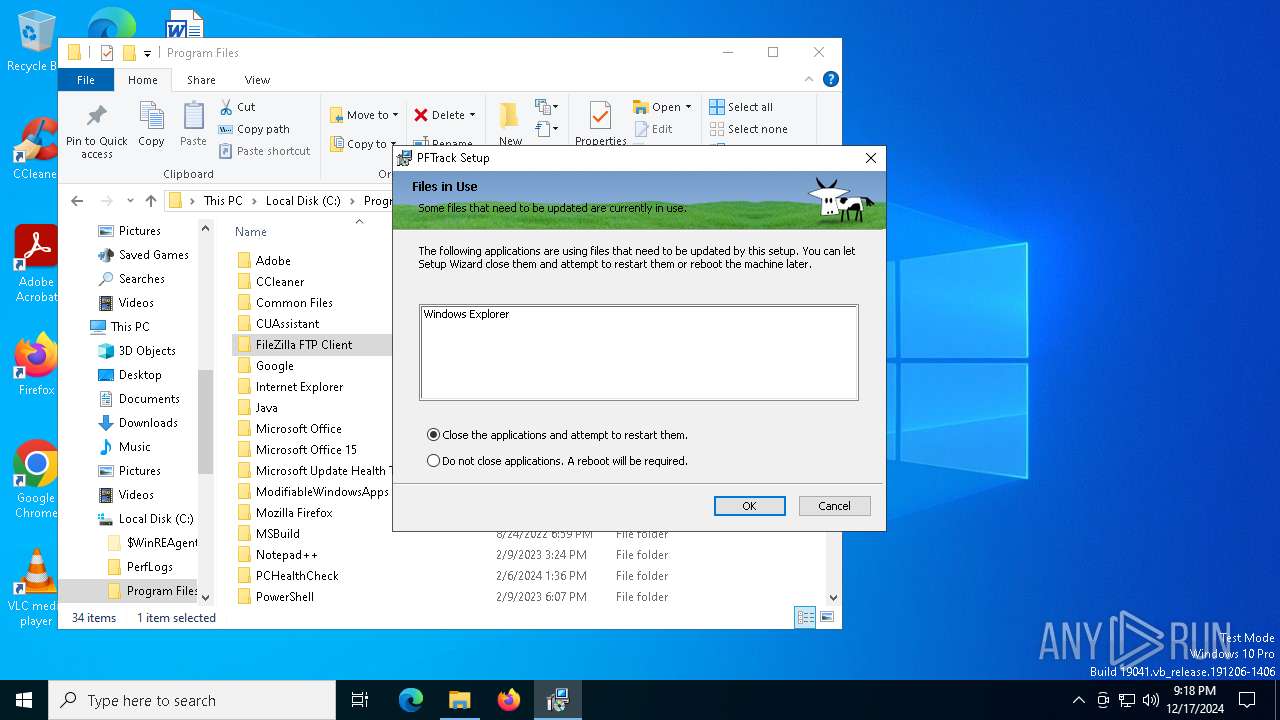Show hidden system tray icons
This screenshot has width=1280, height=720.
(1078, 700)
